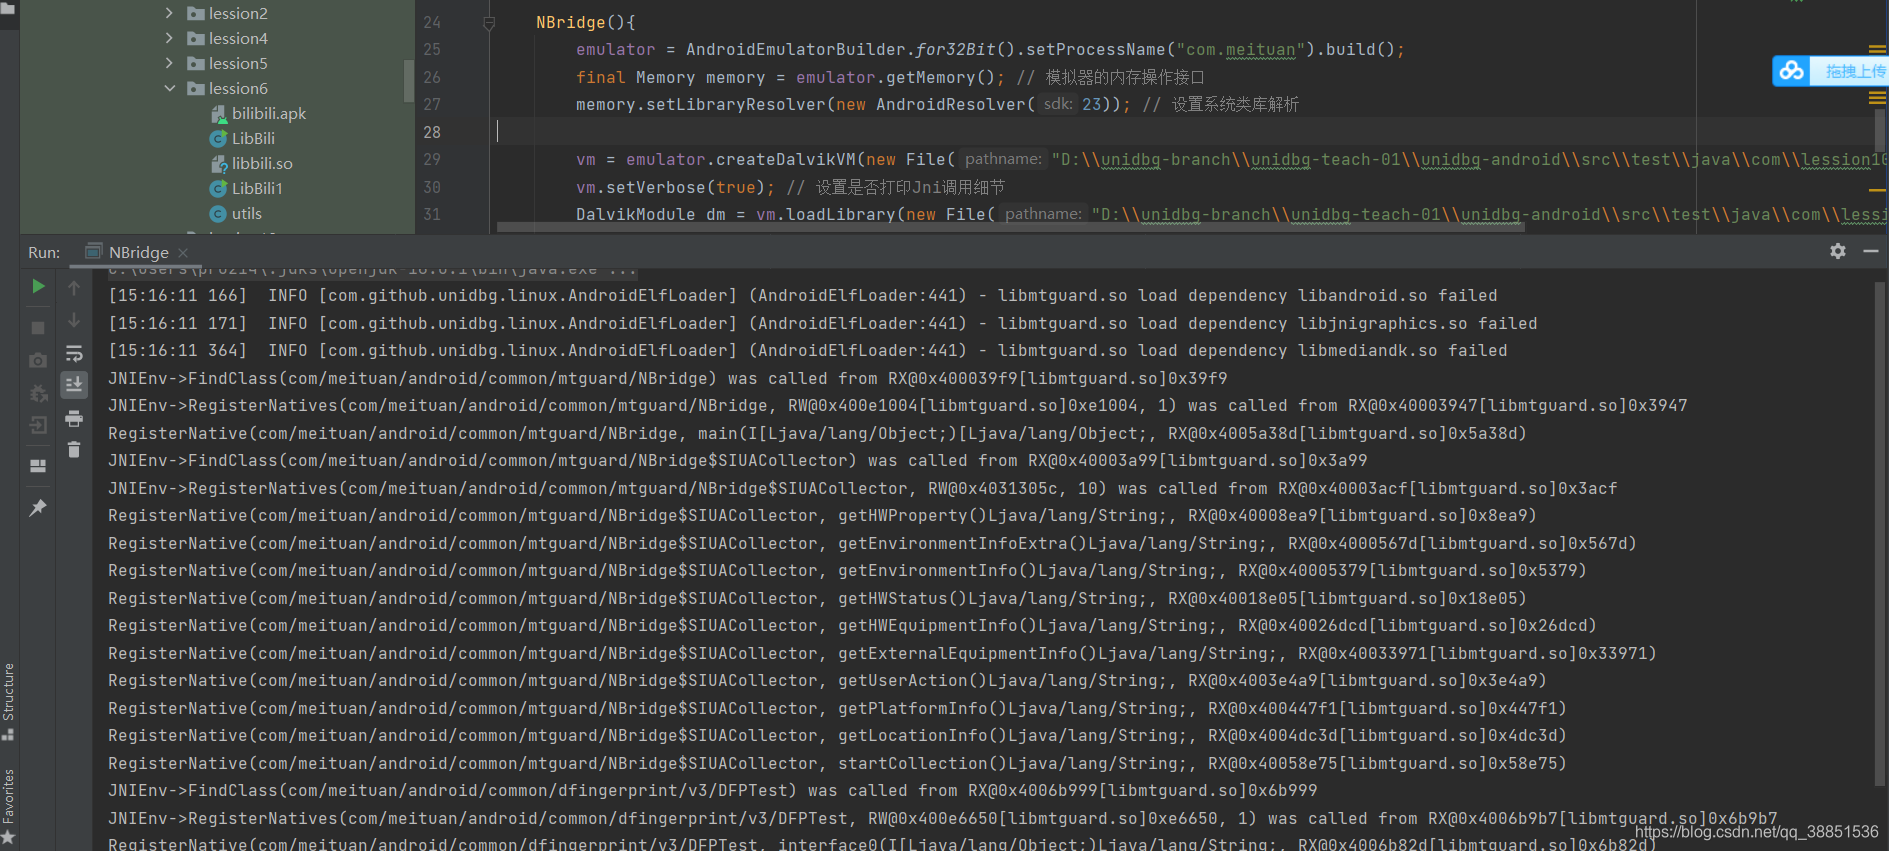
Task: Click the down arrow in Run console
Action: coord(74,320)
